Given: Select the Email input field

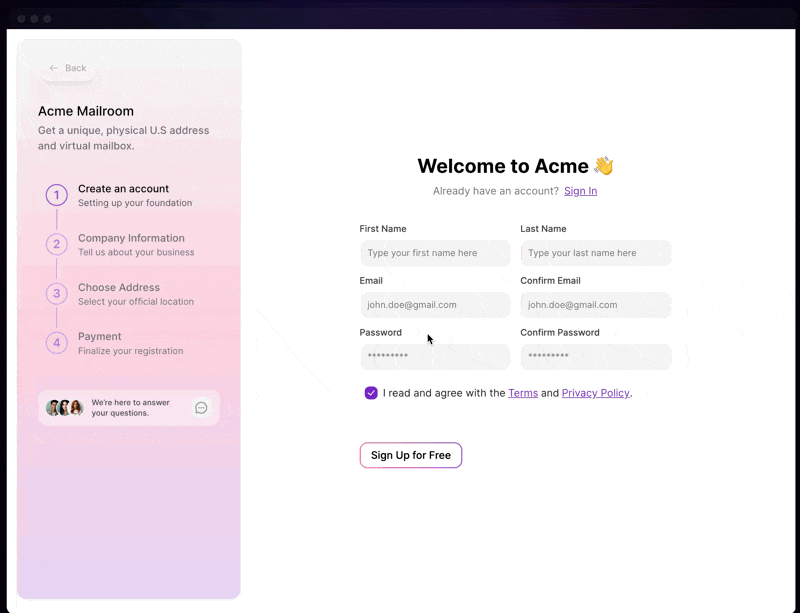Looking at the screenshot, I should (435, 305).
